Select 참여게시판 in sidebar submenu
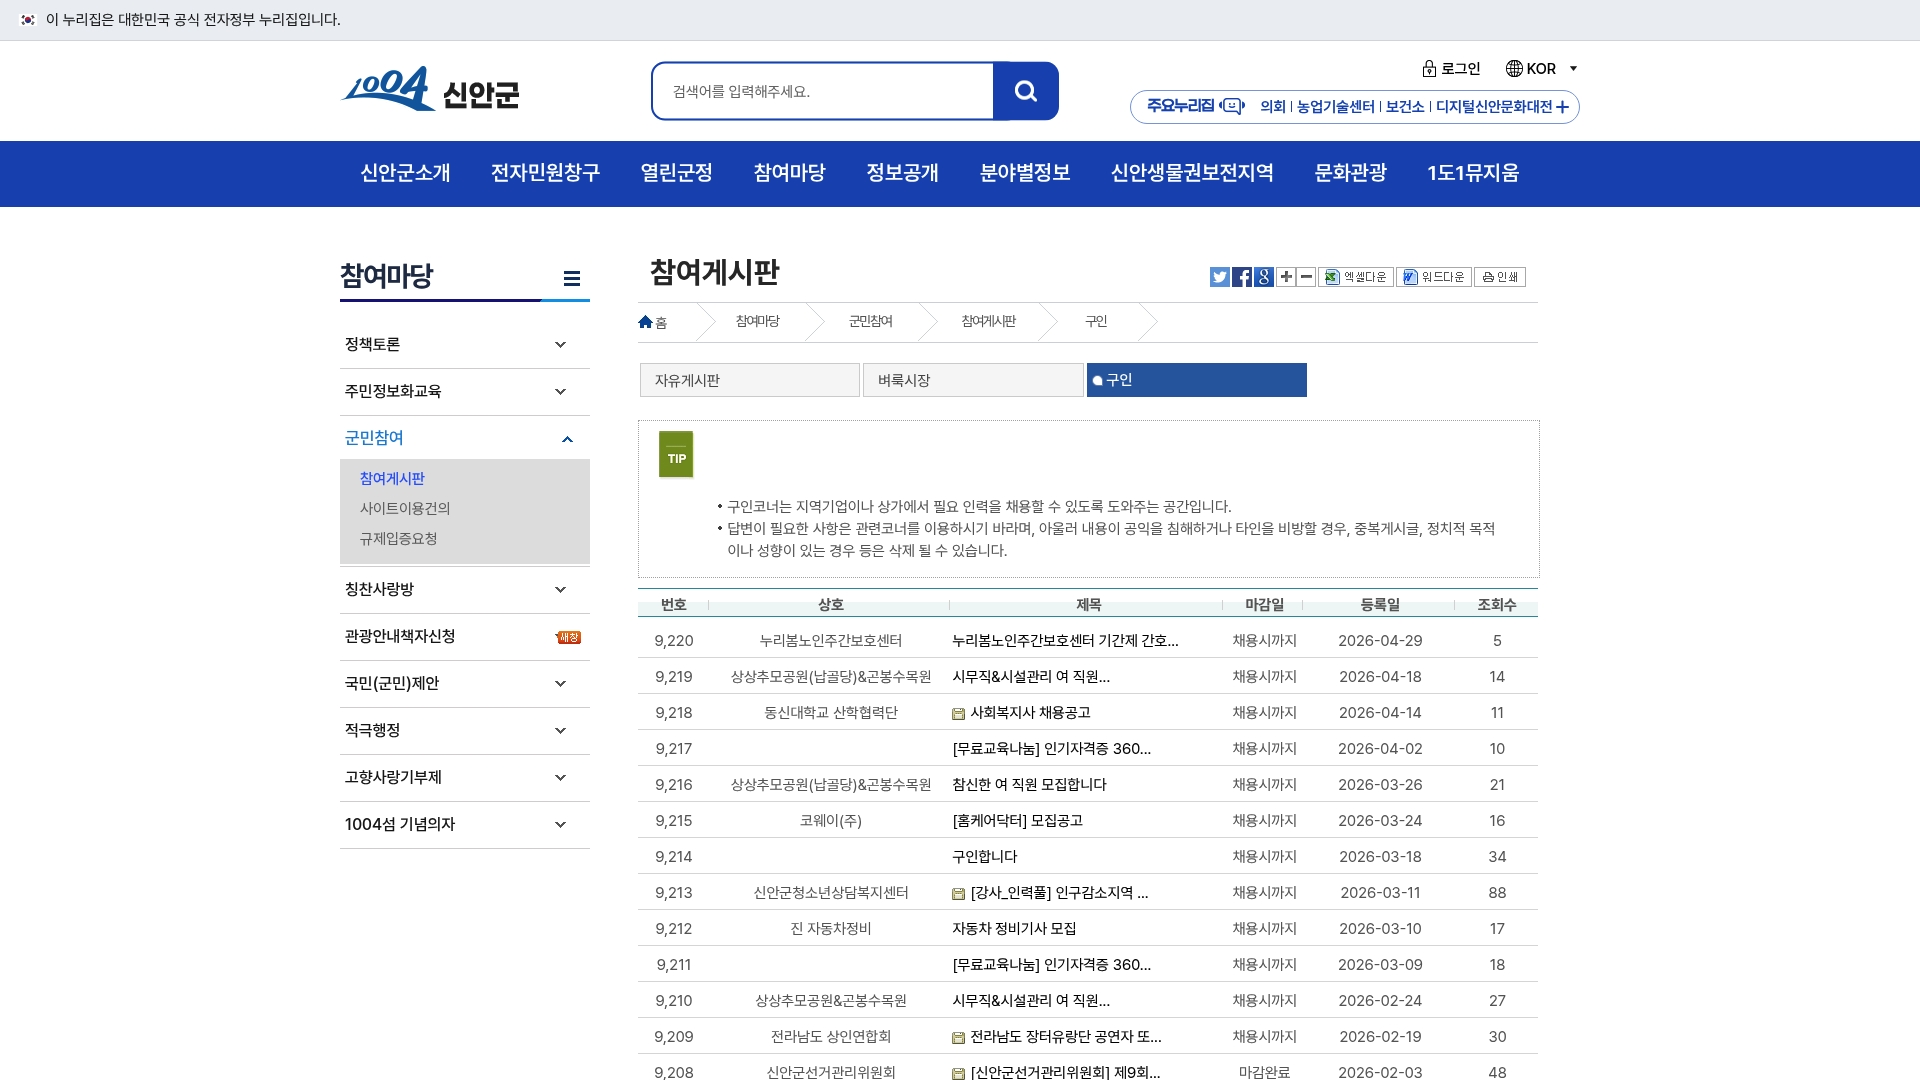 click(392, 479)
